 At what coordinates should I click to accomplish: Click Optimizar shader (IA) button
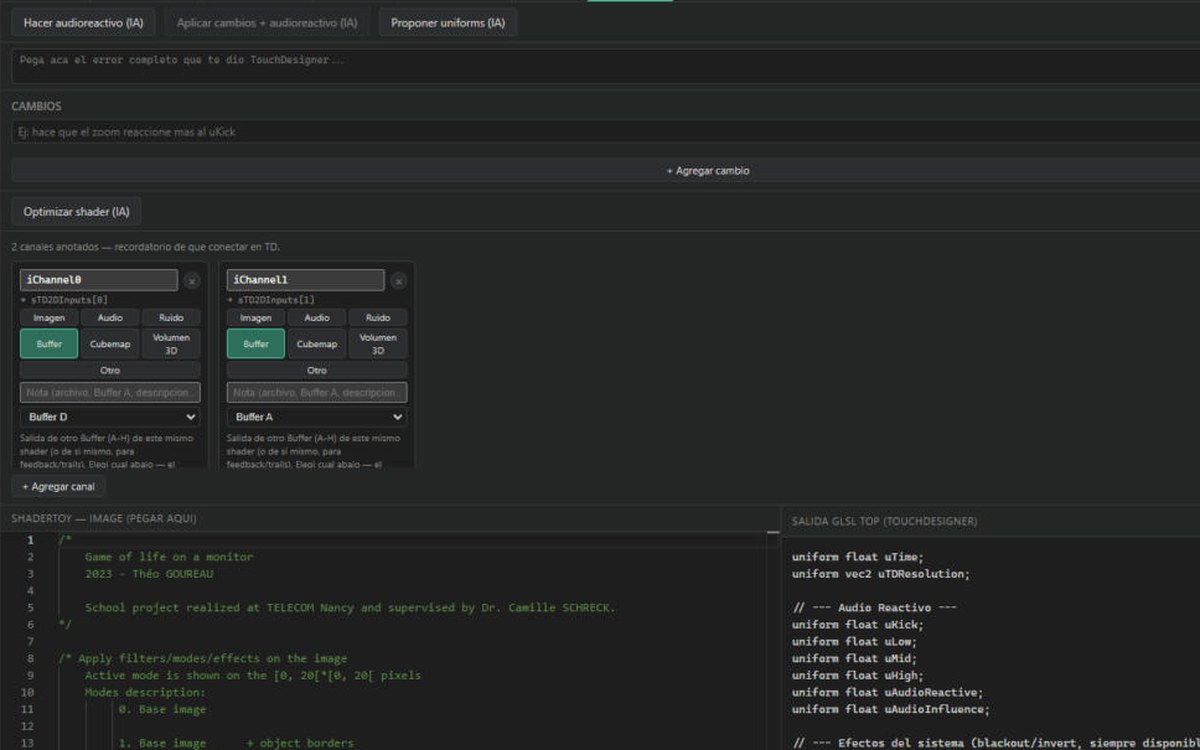76,212
